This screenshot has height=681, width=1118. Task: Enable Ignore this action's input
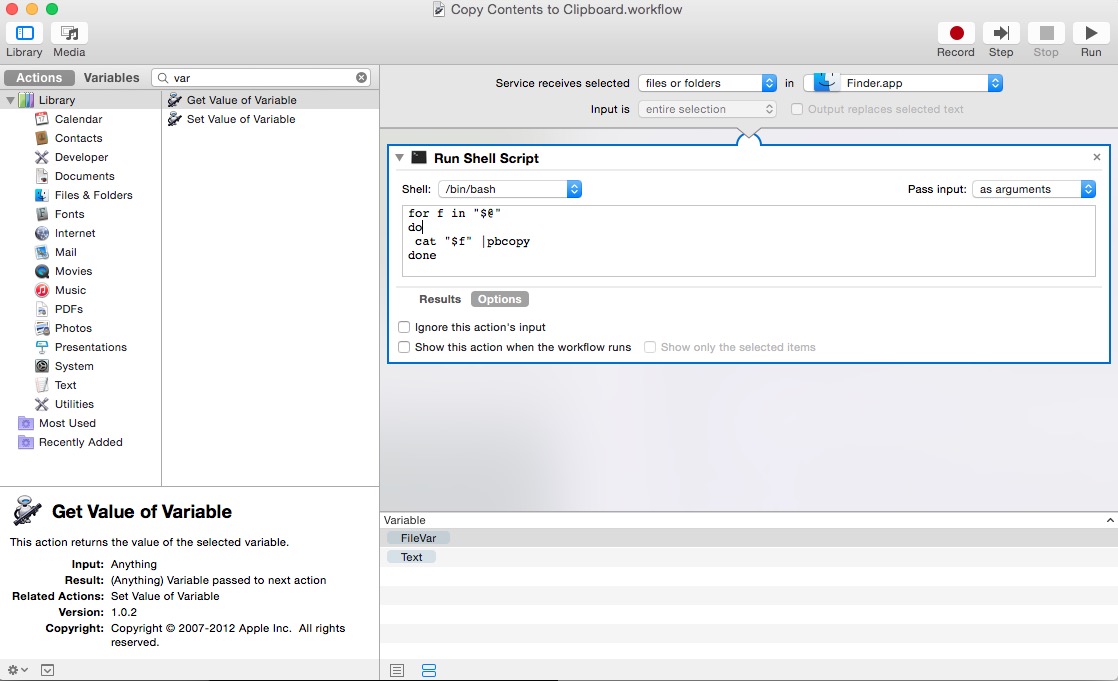404,327
